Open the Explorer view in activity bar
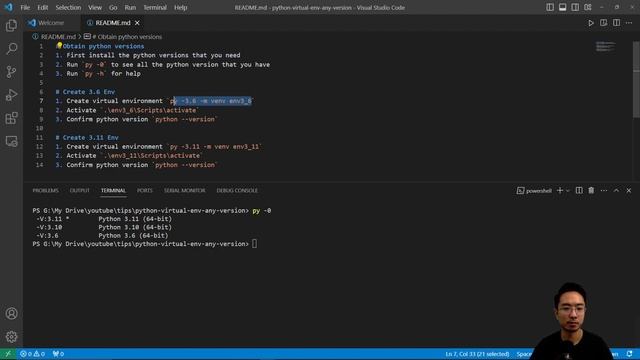 tap(11, 26)
